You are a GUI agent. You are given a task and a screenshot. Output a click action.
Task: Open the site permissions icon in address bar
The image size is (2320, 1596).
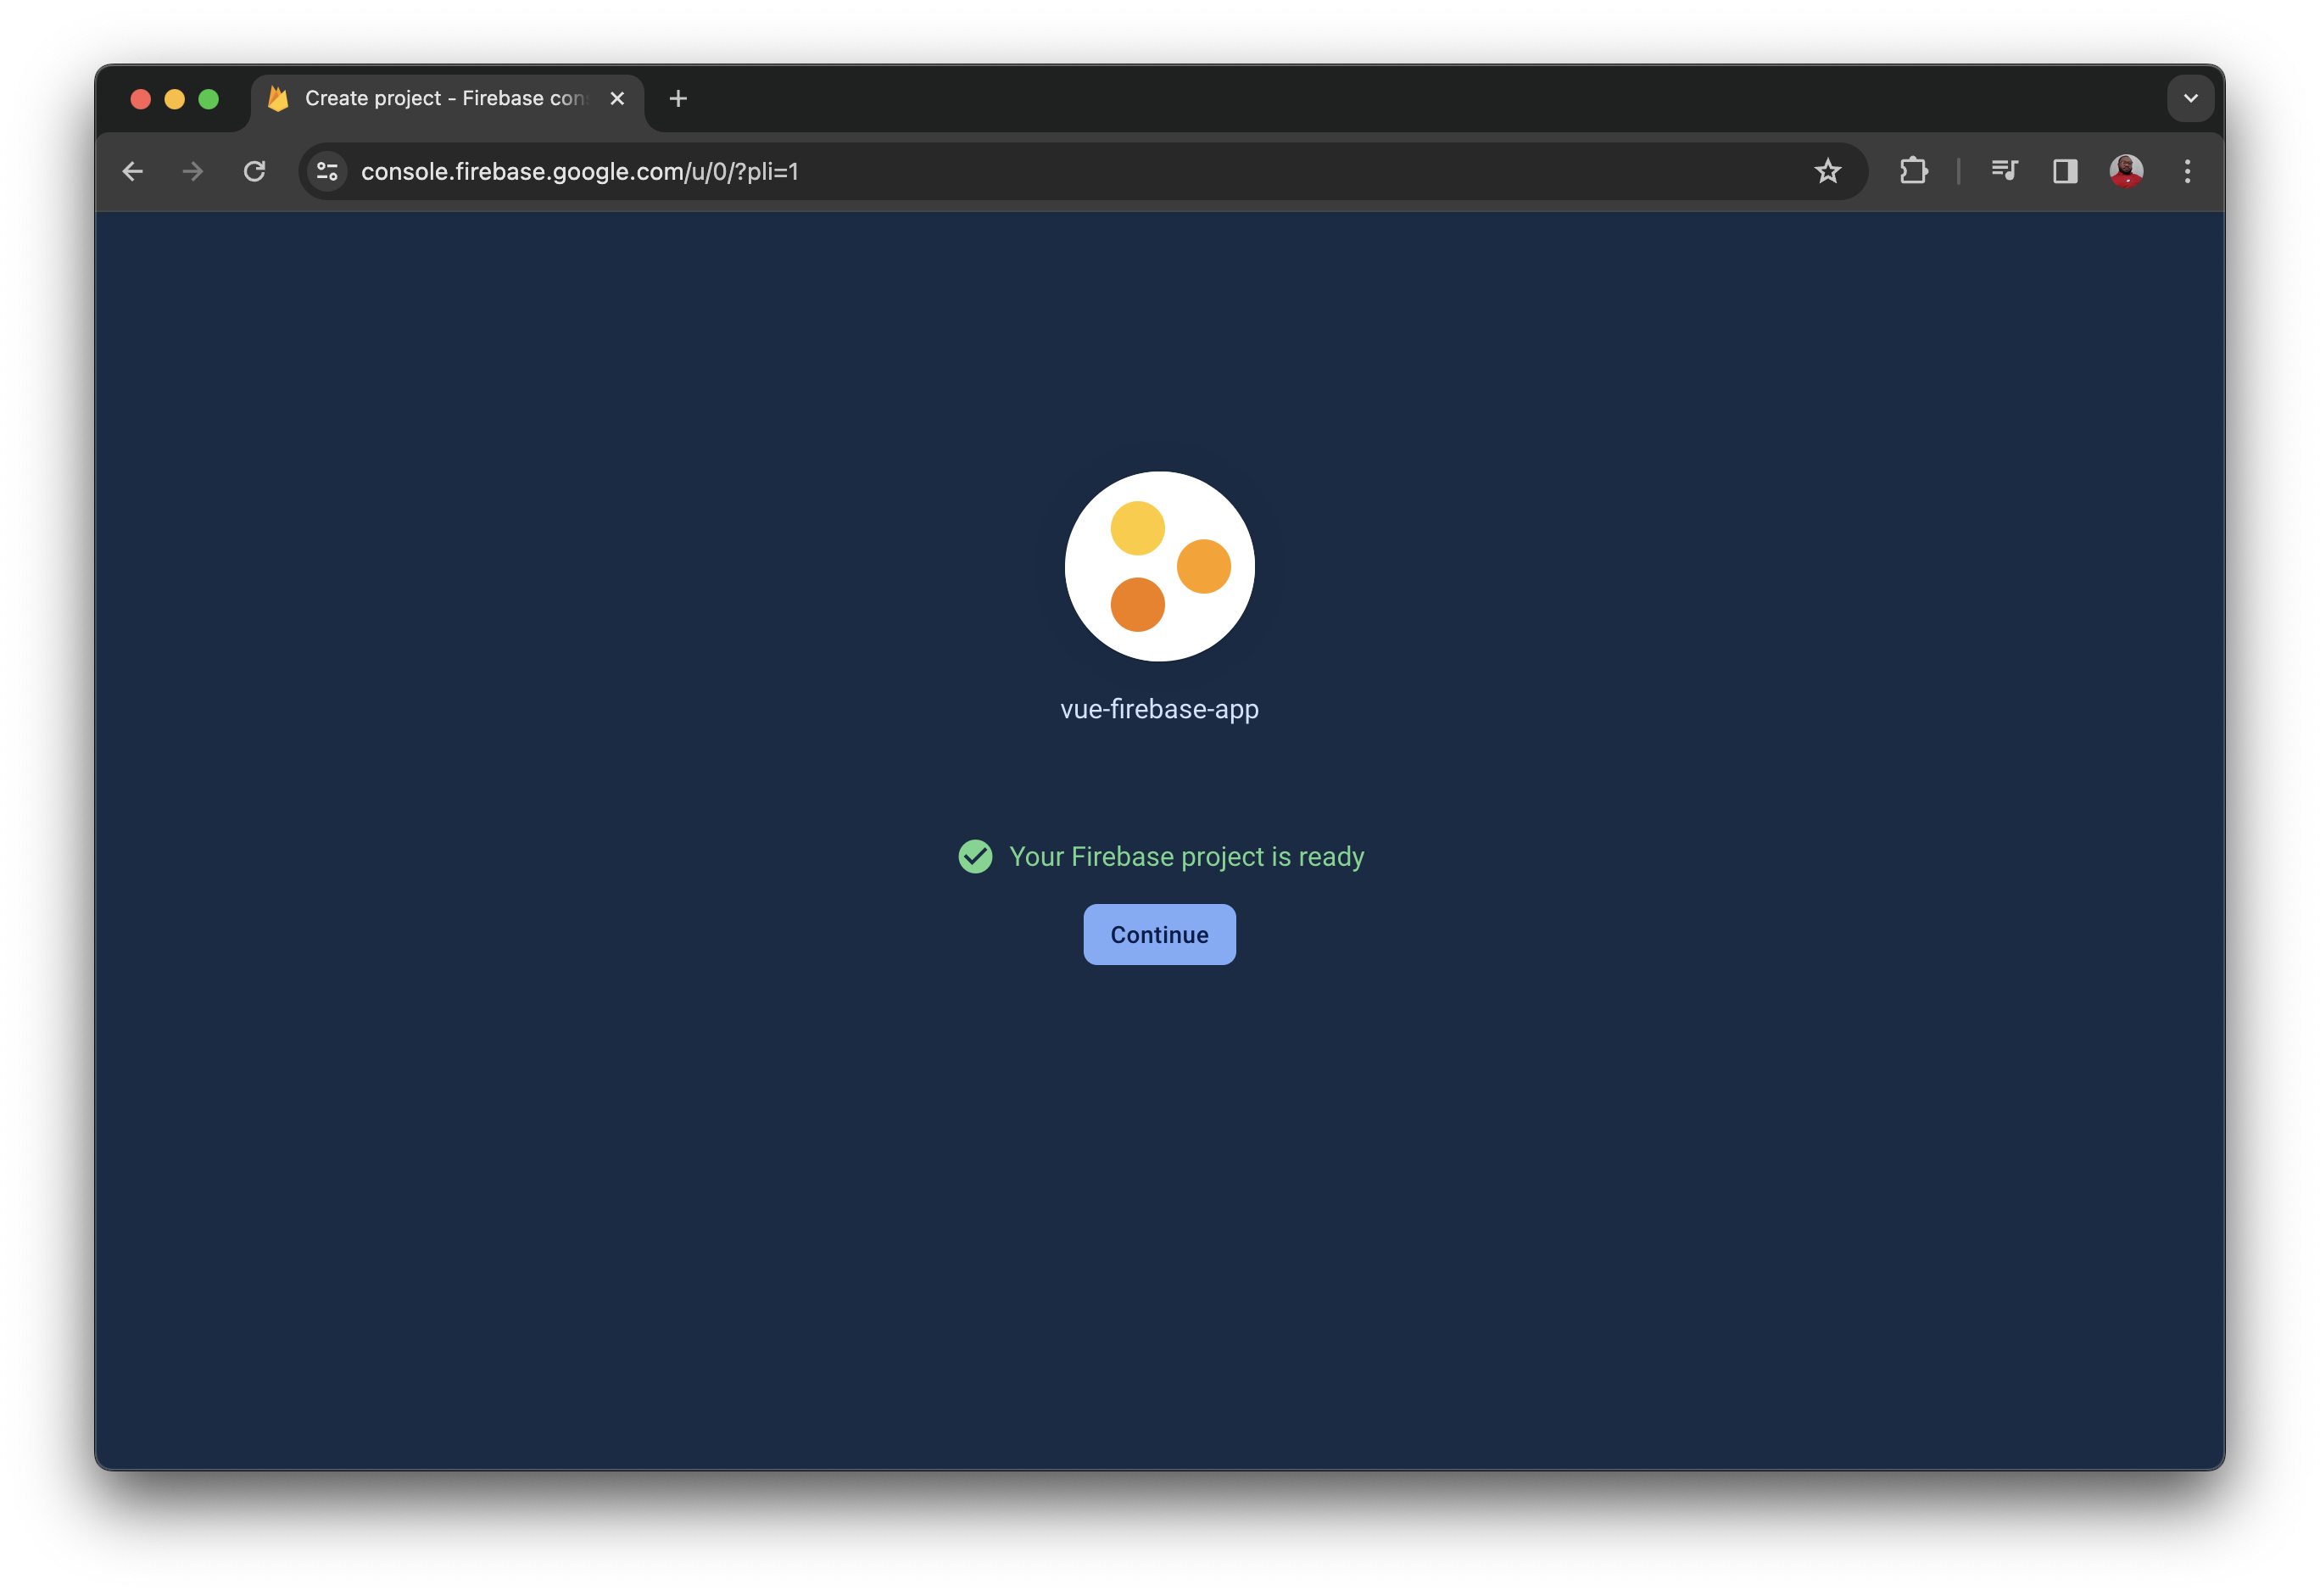click(x=326, y=171)
